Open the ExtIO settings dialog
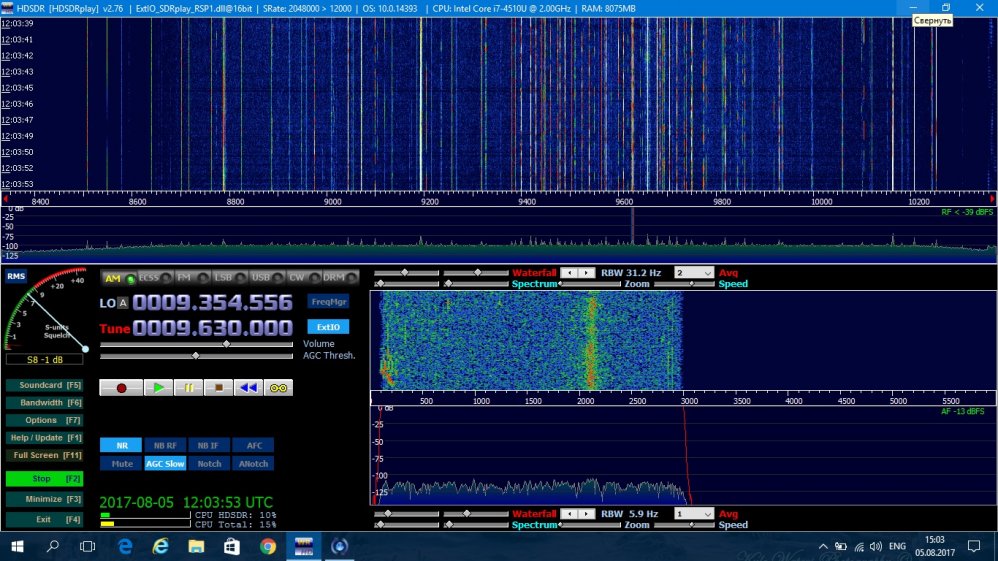The width and height of the screenshot is (998, 561). point(328,327)
